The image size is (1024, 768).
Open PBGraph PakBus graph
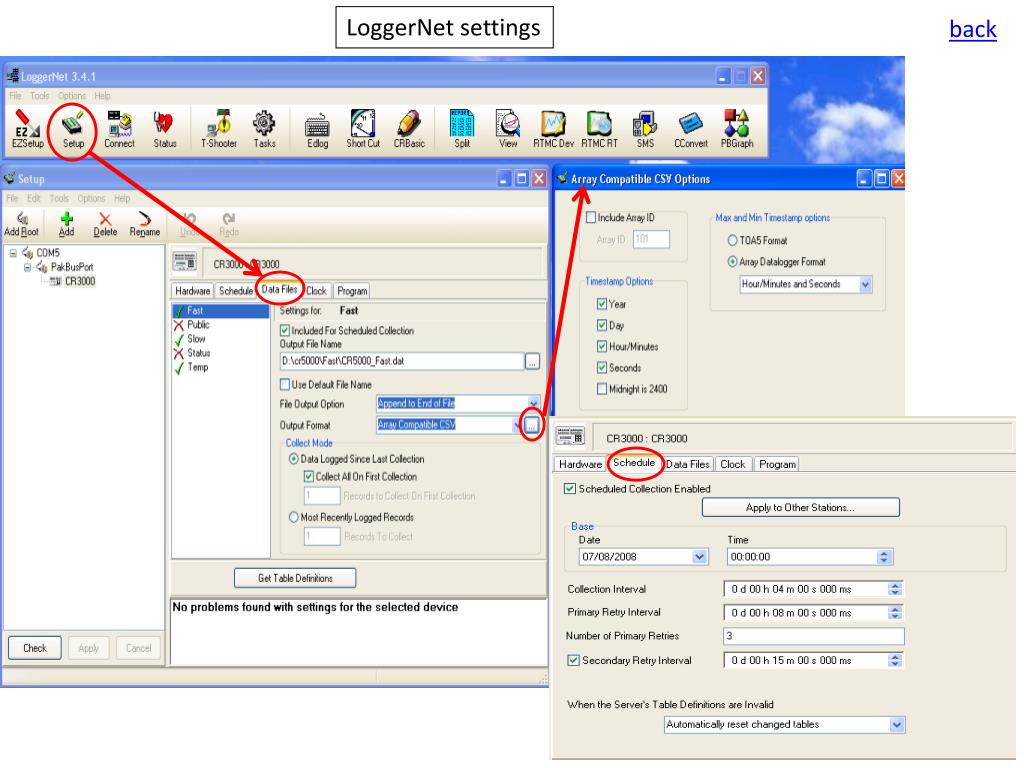click(737, 129)
